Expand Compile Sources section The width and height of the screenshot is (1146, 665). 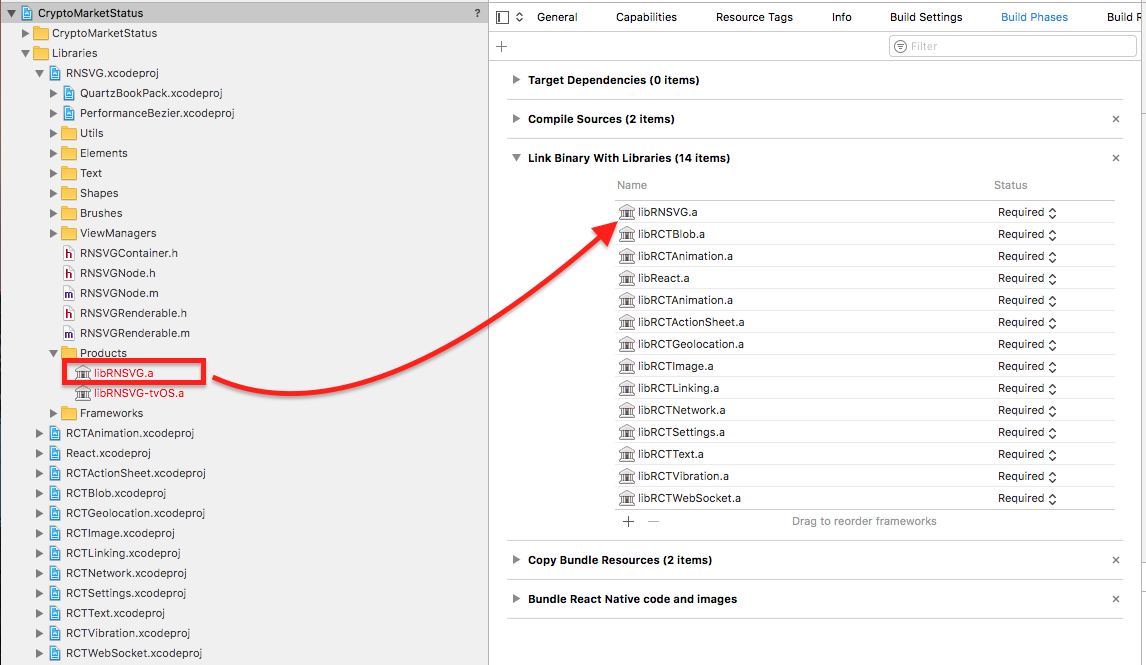pos(516,118)
